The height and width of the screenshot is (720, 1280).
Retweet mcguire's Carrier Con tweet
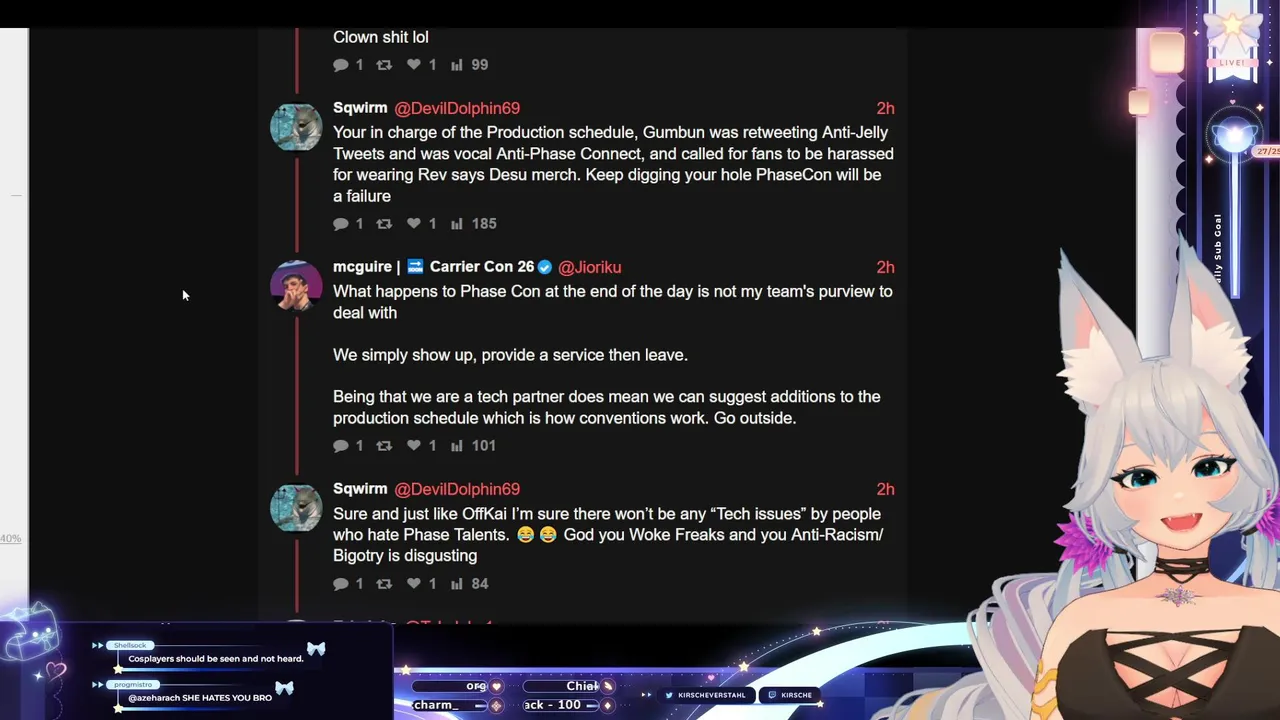coord(384,446)
